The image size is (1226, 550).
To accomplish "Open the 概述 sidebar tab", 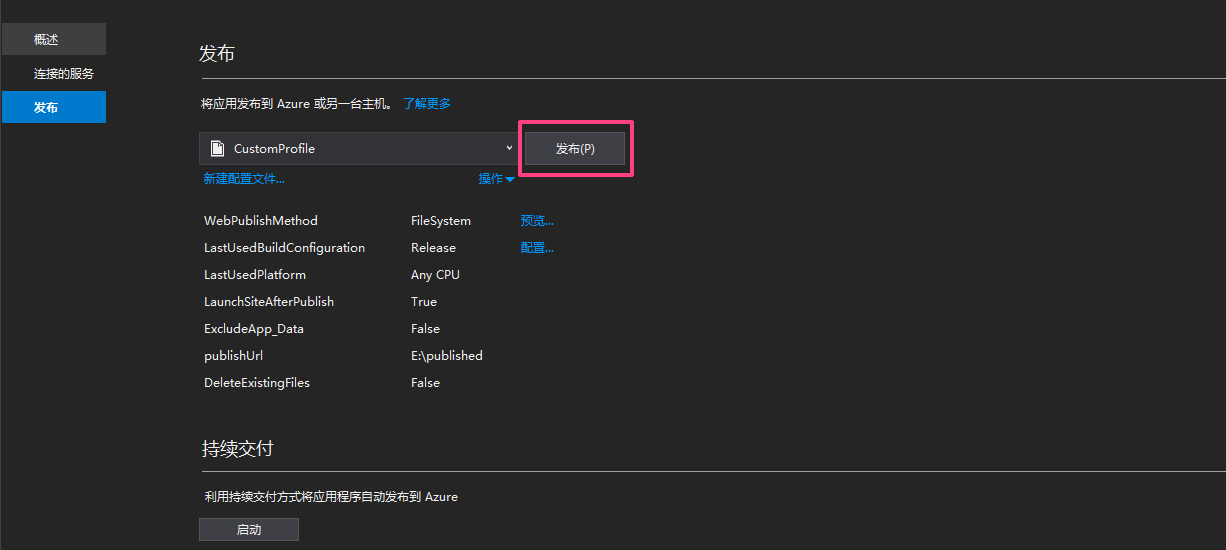I will point(54,40).
